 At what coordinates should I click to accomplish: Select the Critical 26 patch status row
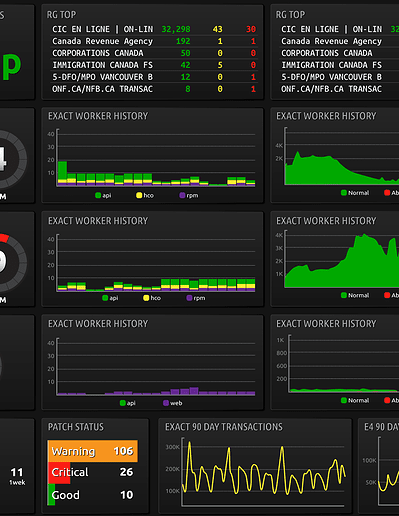93,472
